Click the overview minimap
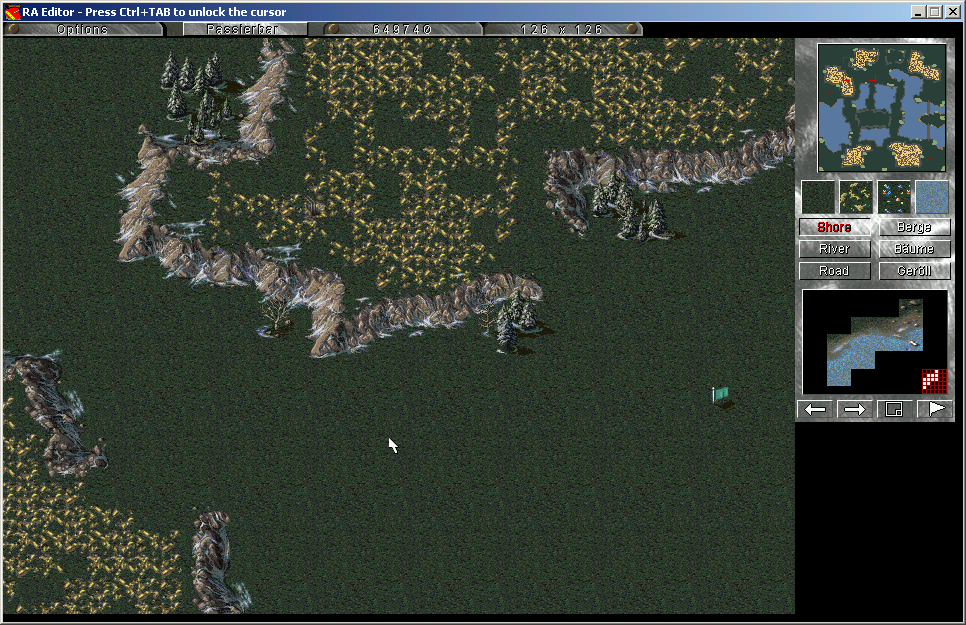This screenshot has width=966, height=625. click(881, 107)
